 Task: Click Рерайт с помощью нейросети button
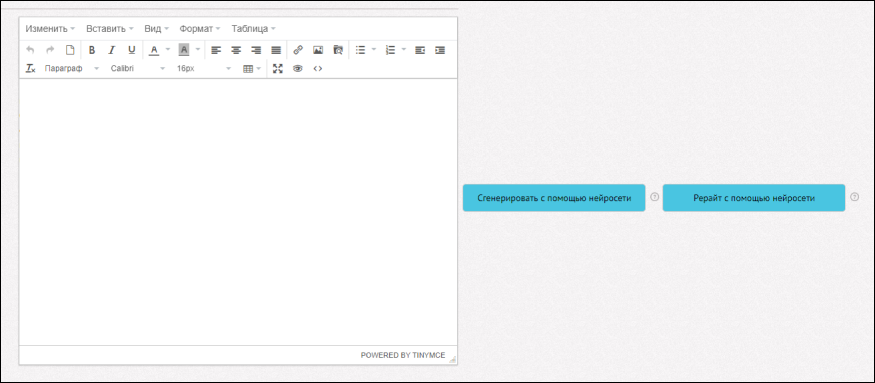click(x=754, y=198)
